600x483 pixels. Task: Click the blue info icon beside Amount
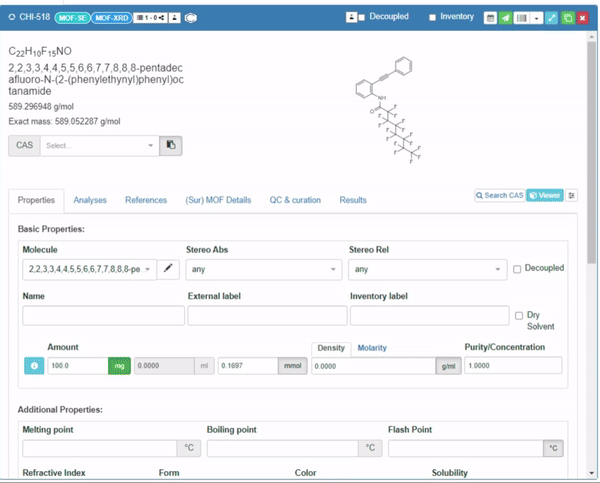[x=34, y=366]
